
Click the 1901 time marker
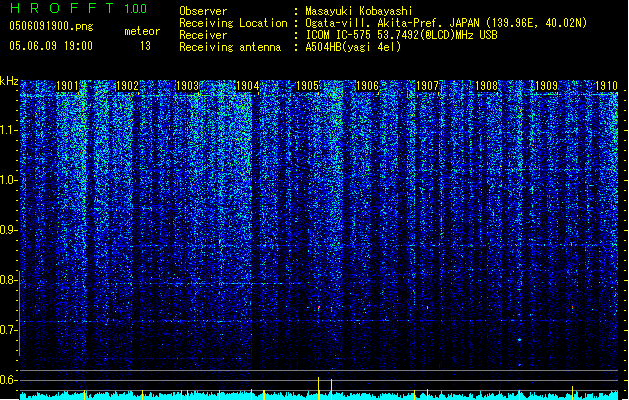67,86
